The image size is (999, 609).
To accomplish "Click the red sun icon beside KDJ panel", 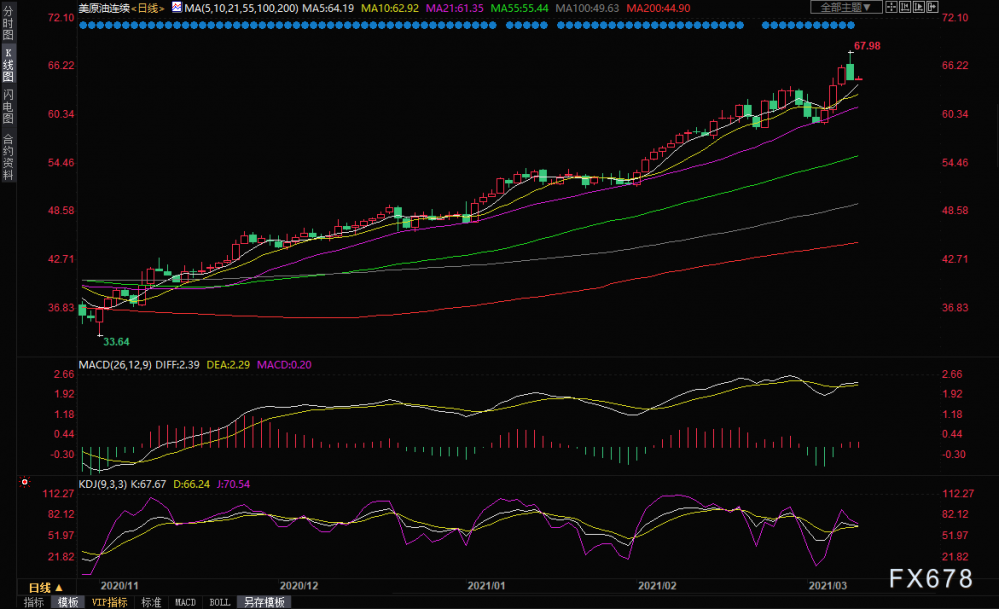I will [25, 482].
